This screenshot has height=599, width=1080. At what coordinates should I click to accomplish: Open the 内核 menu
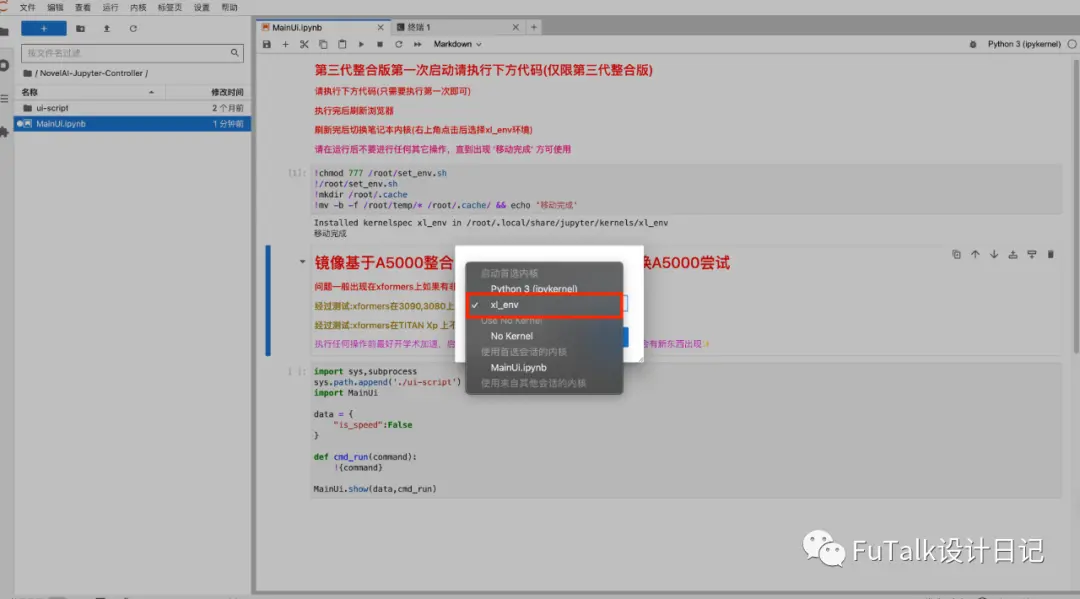[138, 8]
